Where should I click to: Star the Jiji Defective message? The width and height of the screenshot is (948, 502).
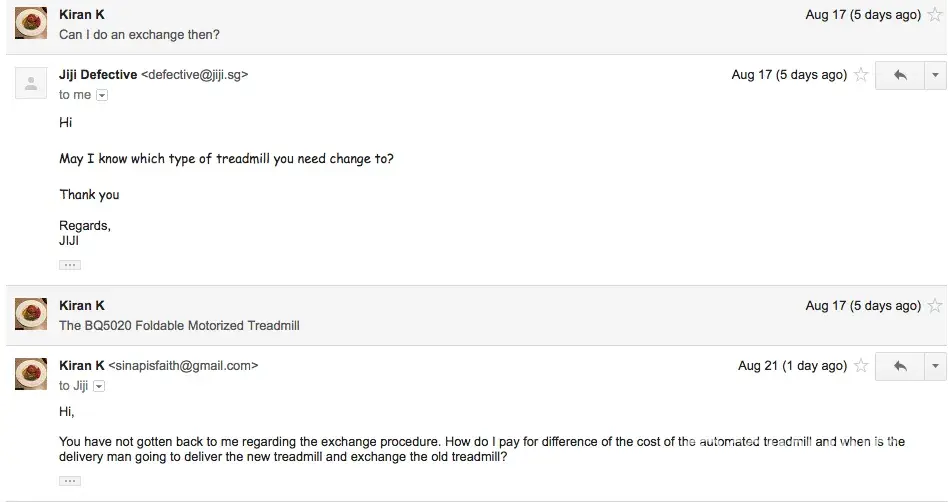pos(861,75)
